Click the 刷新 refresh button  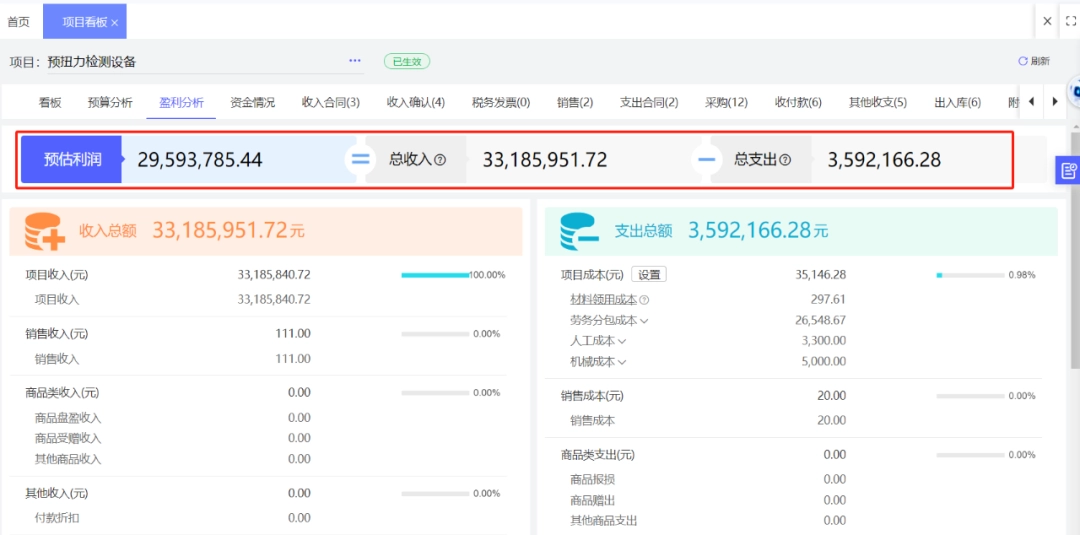[1034, 61]
